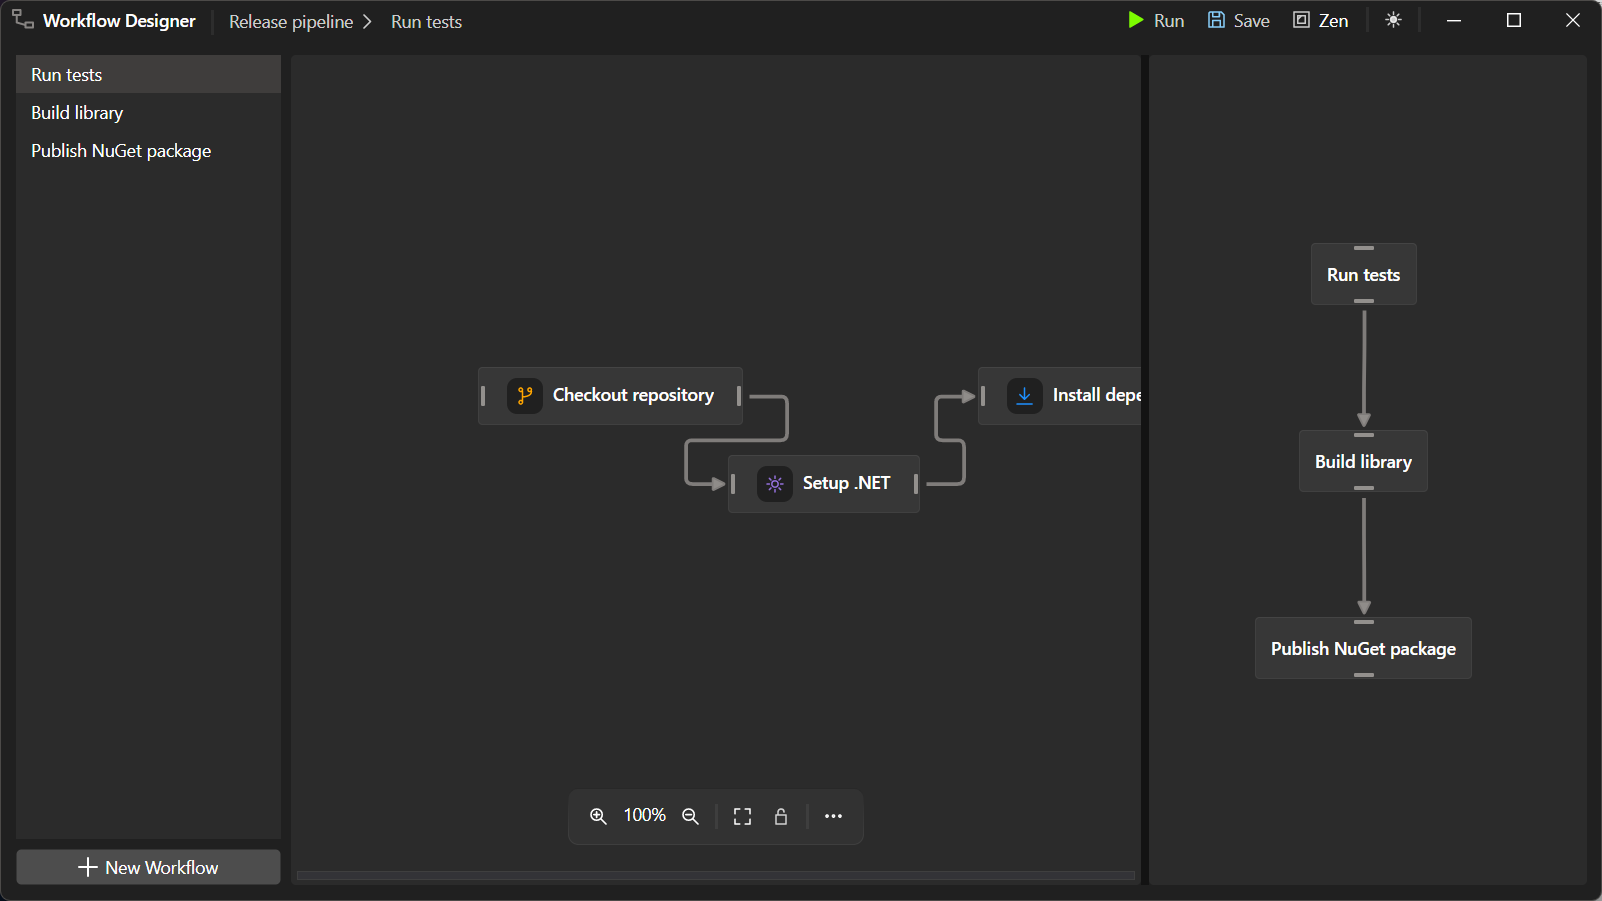Screen dimensions: 1602x901
Task: Click the horizontal canvas scrollbar
Action: pyautogui.click(x=716, y=876)
